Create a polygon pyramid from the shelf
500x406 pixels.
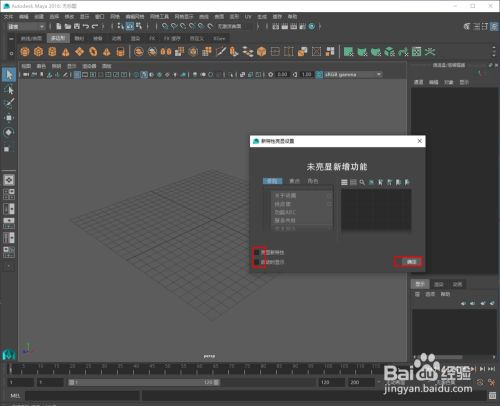coord(107,52)
